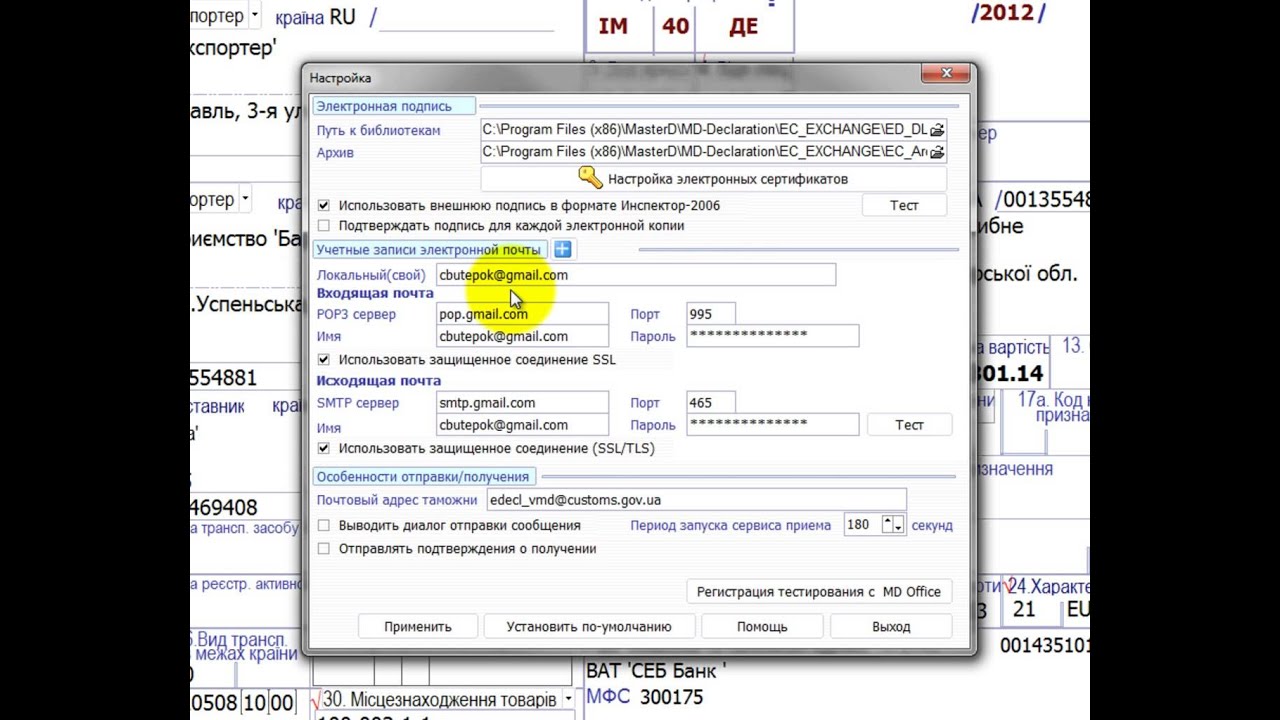Browse for the library path folder
This screenshot has width=1280, height=720.
937,130
